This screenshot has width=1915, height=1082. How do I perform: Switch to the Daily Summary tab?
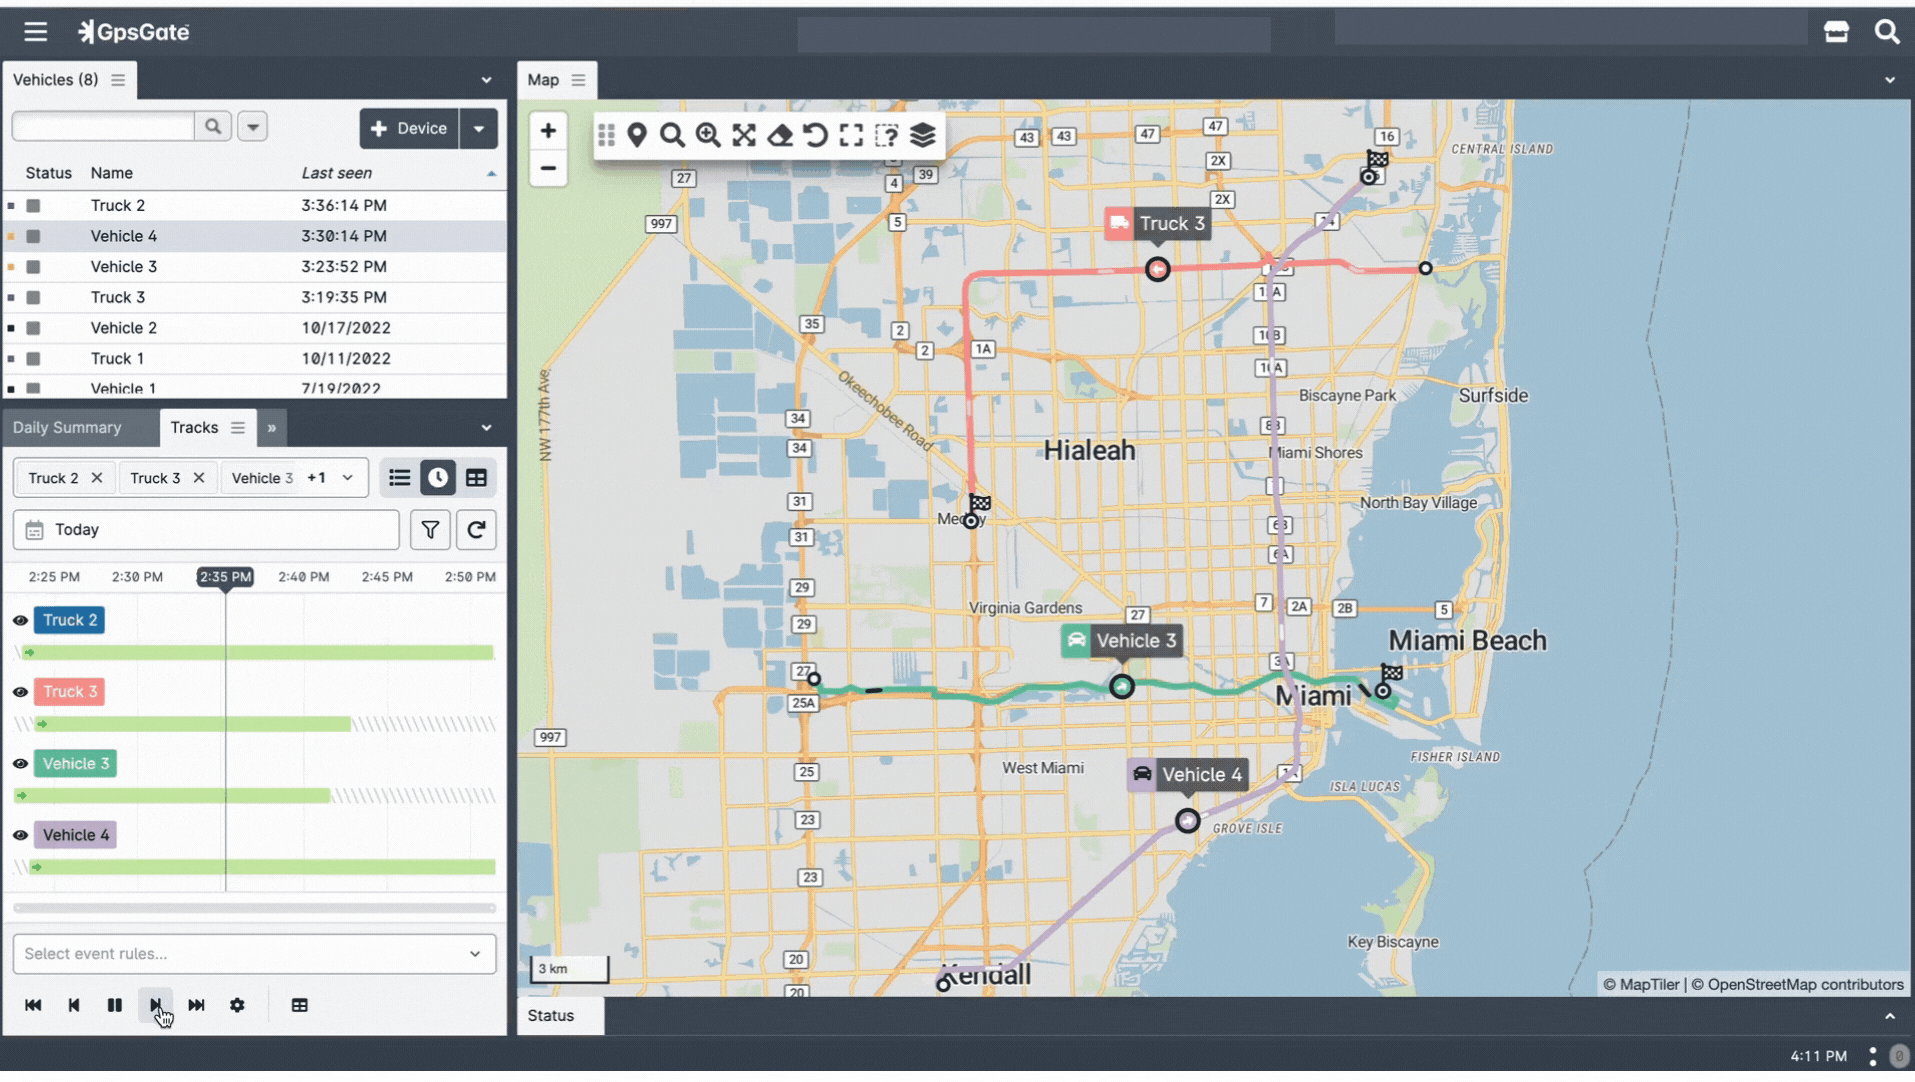[66, 427]
